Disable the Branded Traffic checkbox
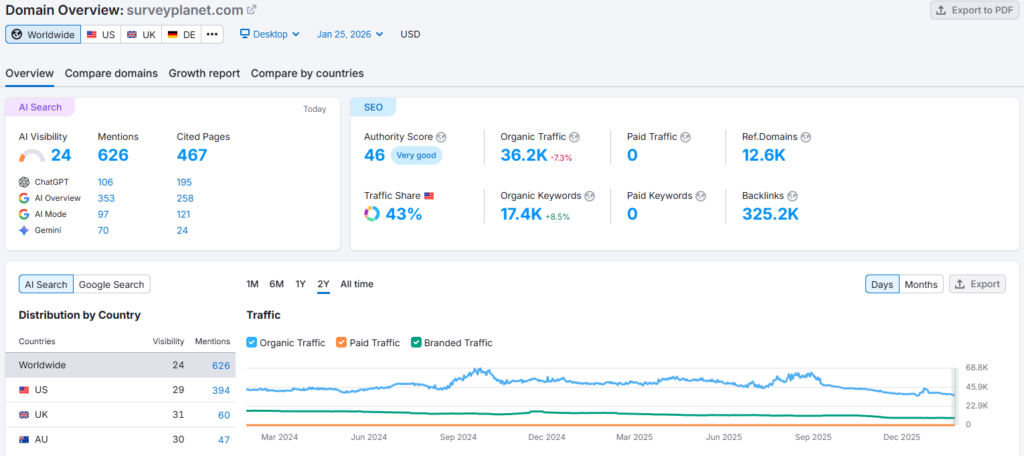1024x456 pixels. (x=417, y=343)
